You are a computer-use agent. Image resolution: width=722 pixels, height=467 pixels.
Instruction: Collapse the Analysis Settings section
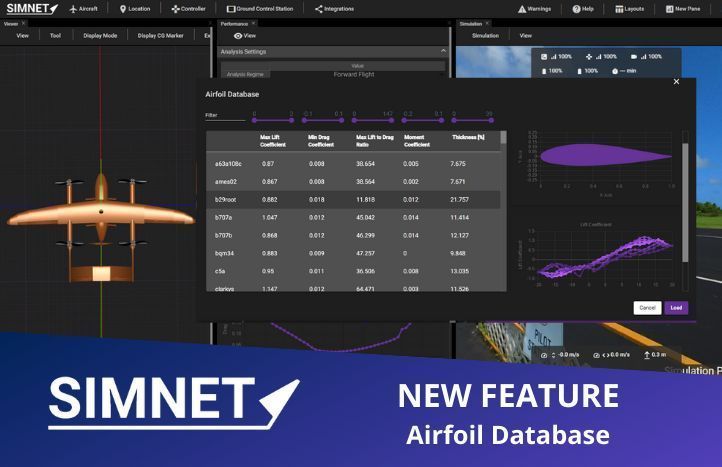pyautogui.click(x=443, y=51)
